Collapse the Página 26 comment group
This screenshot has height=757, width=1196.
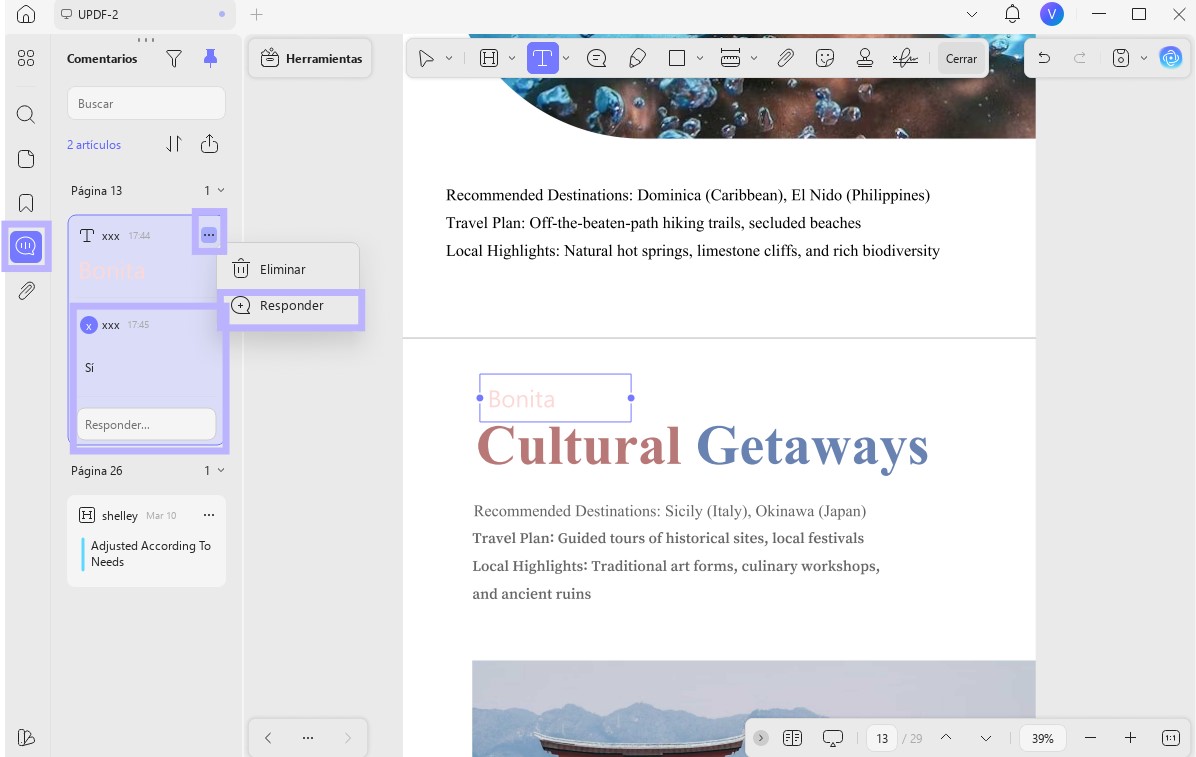click(x=221, y=470)
